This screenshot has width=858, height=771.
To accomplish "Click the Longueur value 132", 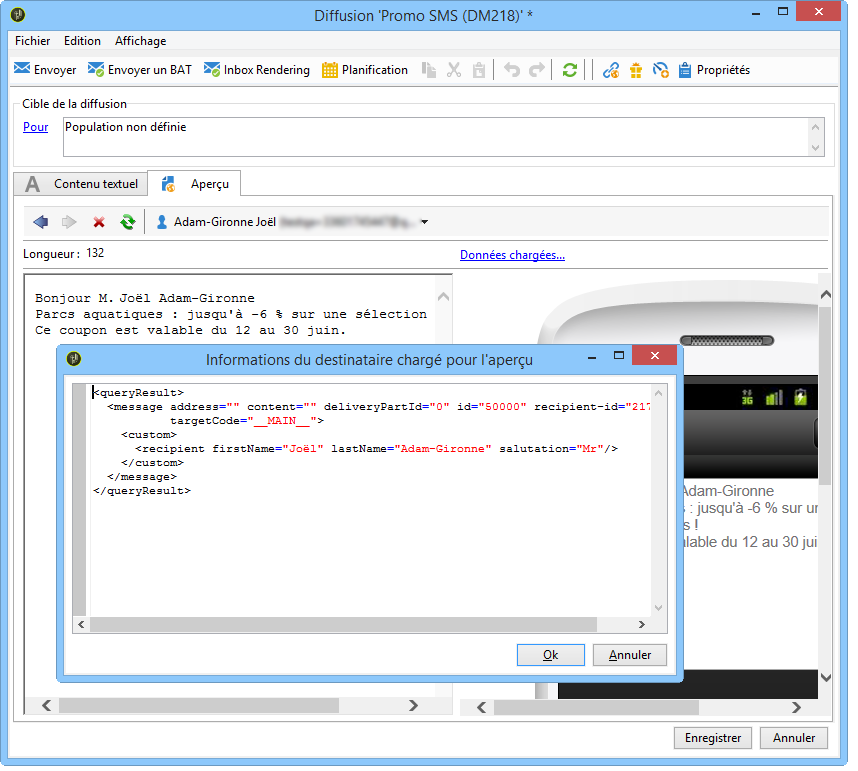I will point(95,253).
